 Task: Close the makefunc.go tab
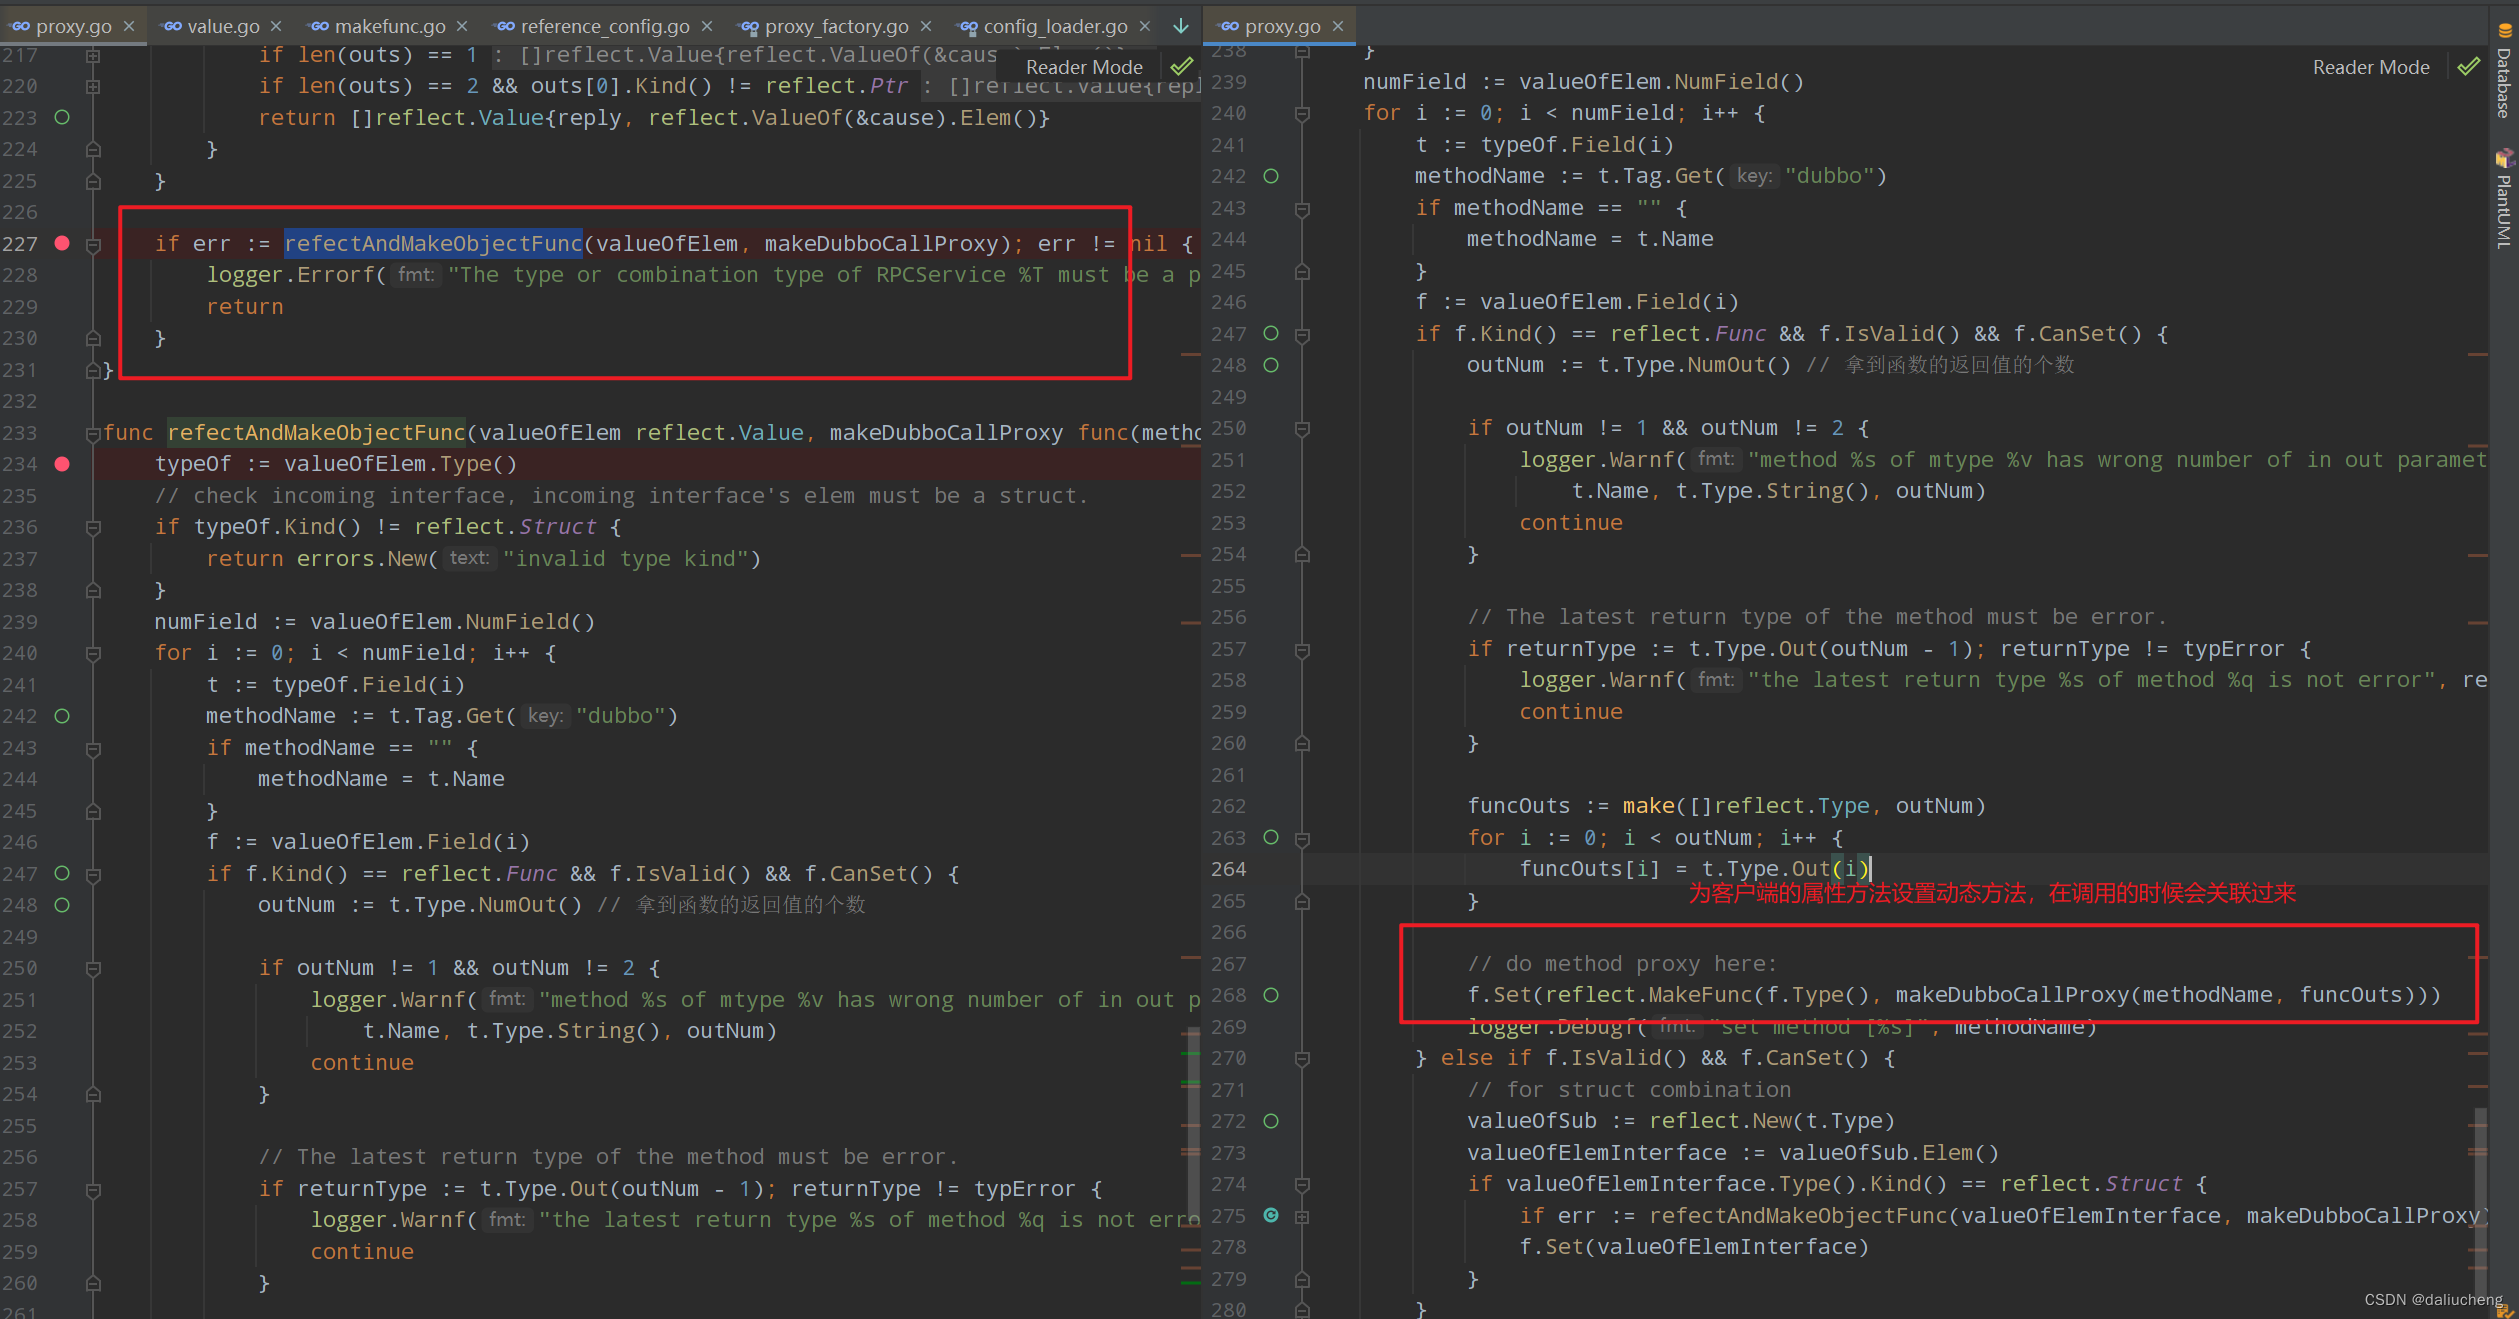pyautogui.click(x=462, y=26)
